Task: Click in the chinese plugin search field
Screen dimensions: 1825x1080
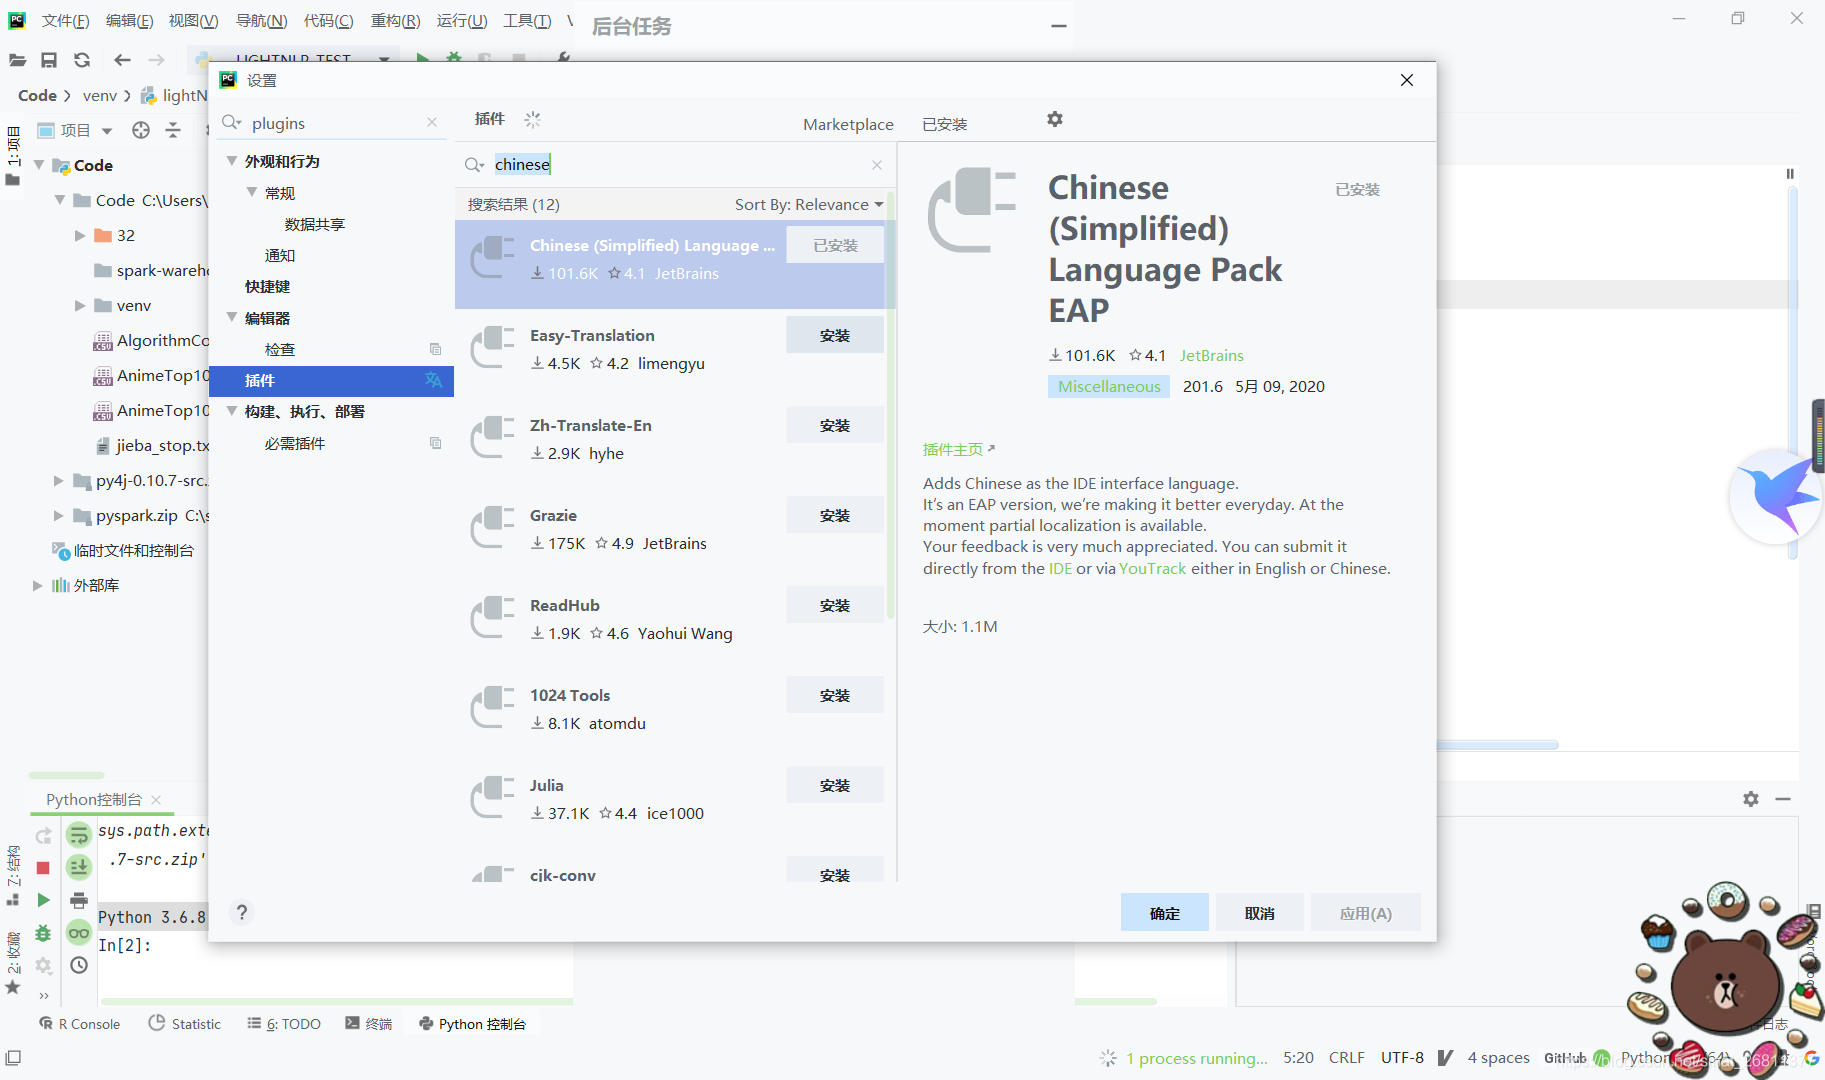Action: (x=674, y=165)
